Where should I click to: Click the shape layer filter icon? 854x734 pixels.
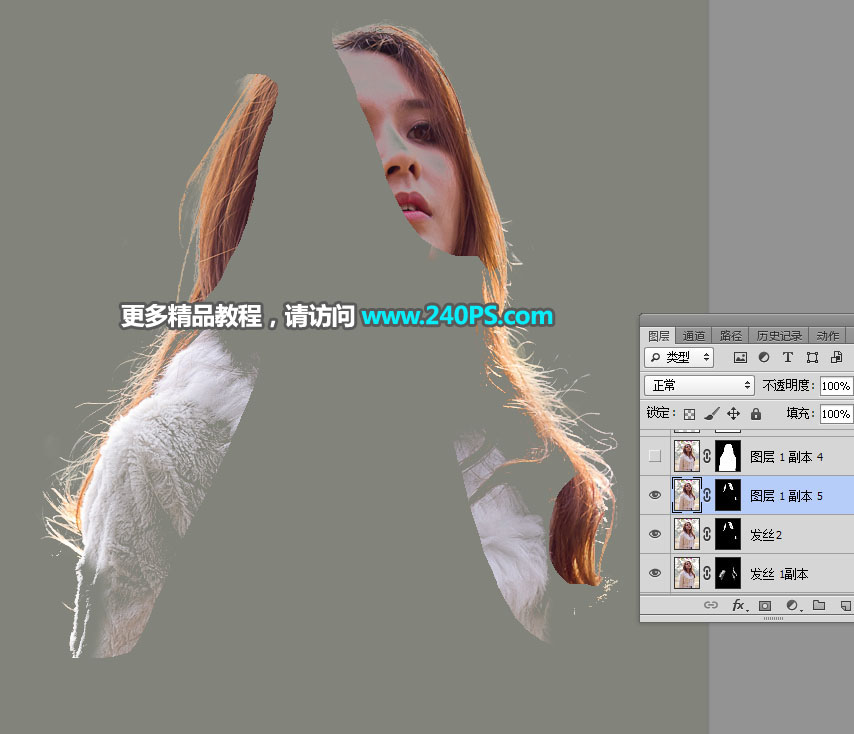coord(812,357)
